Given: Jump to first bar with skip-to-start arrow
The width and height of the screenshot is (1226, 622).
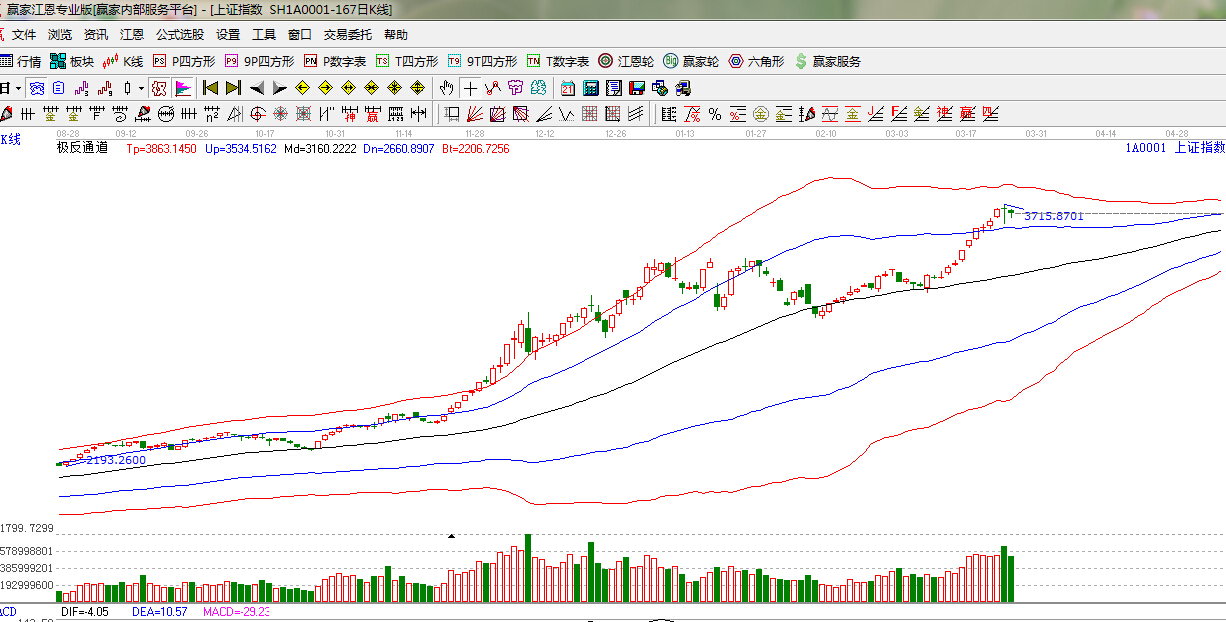Looking at the screenshot, I should [210, 88].
